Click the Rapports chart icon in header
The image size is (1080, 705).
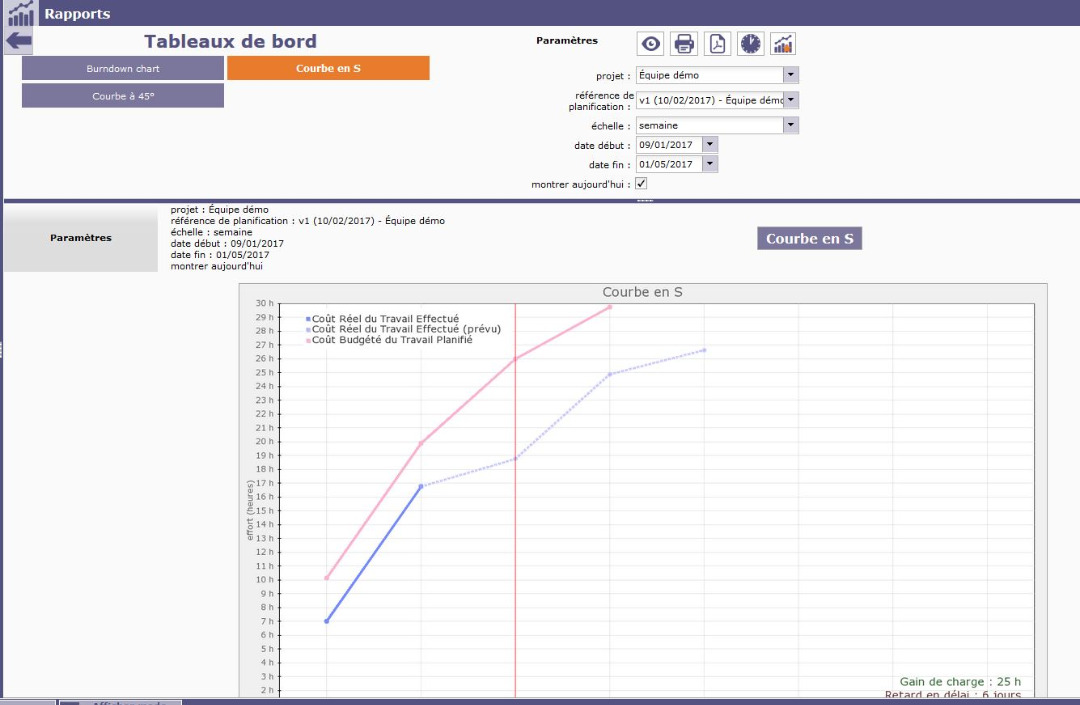20,14
